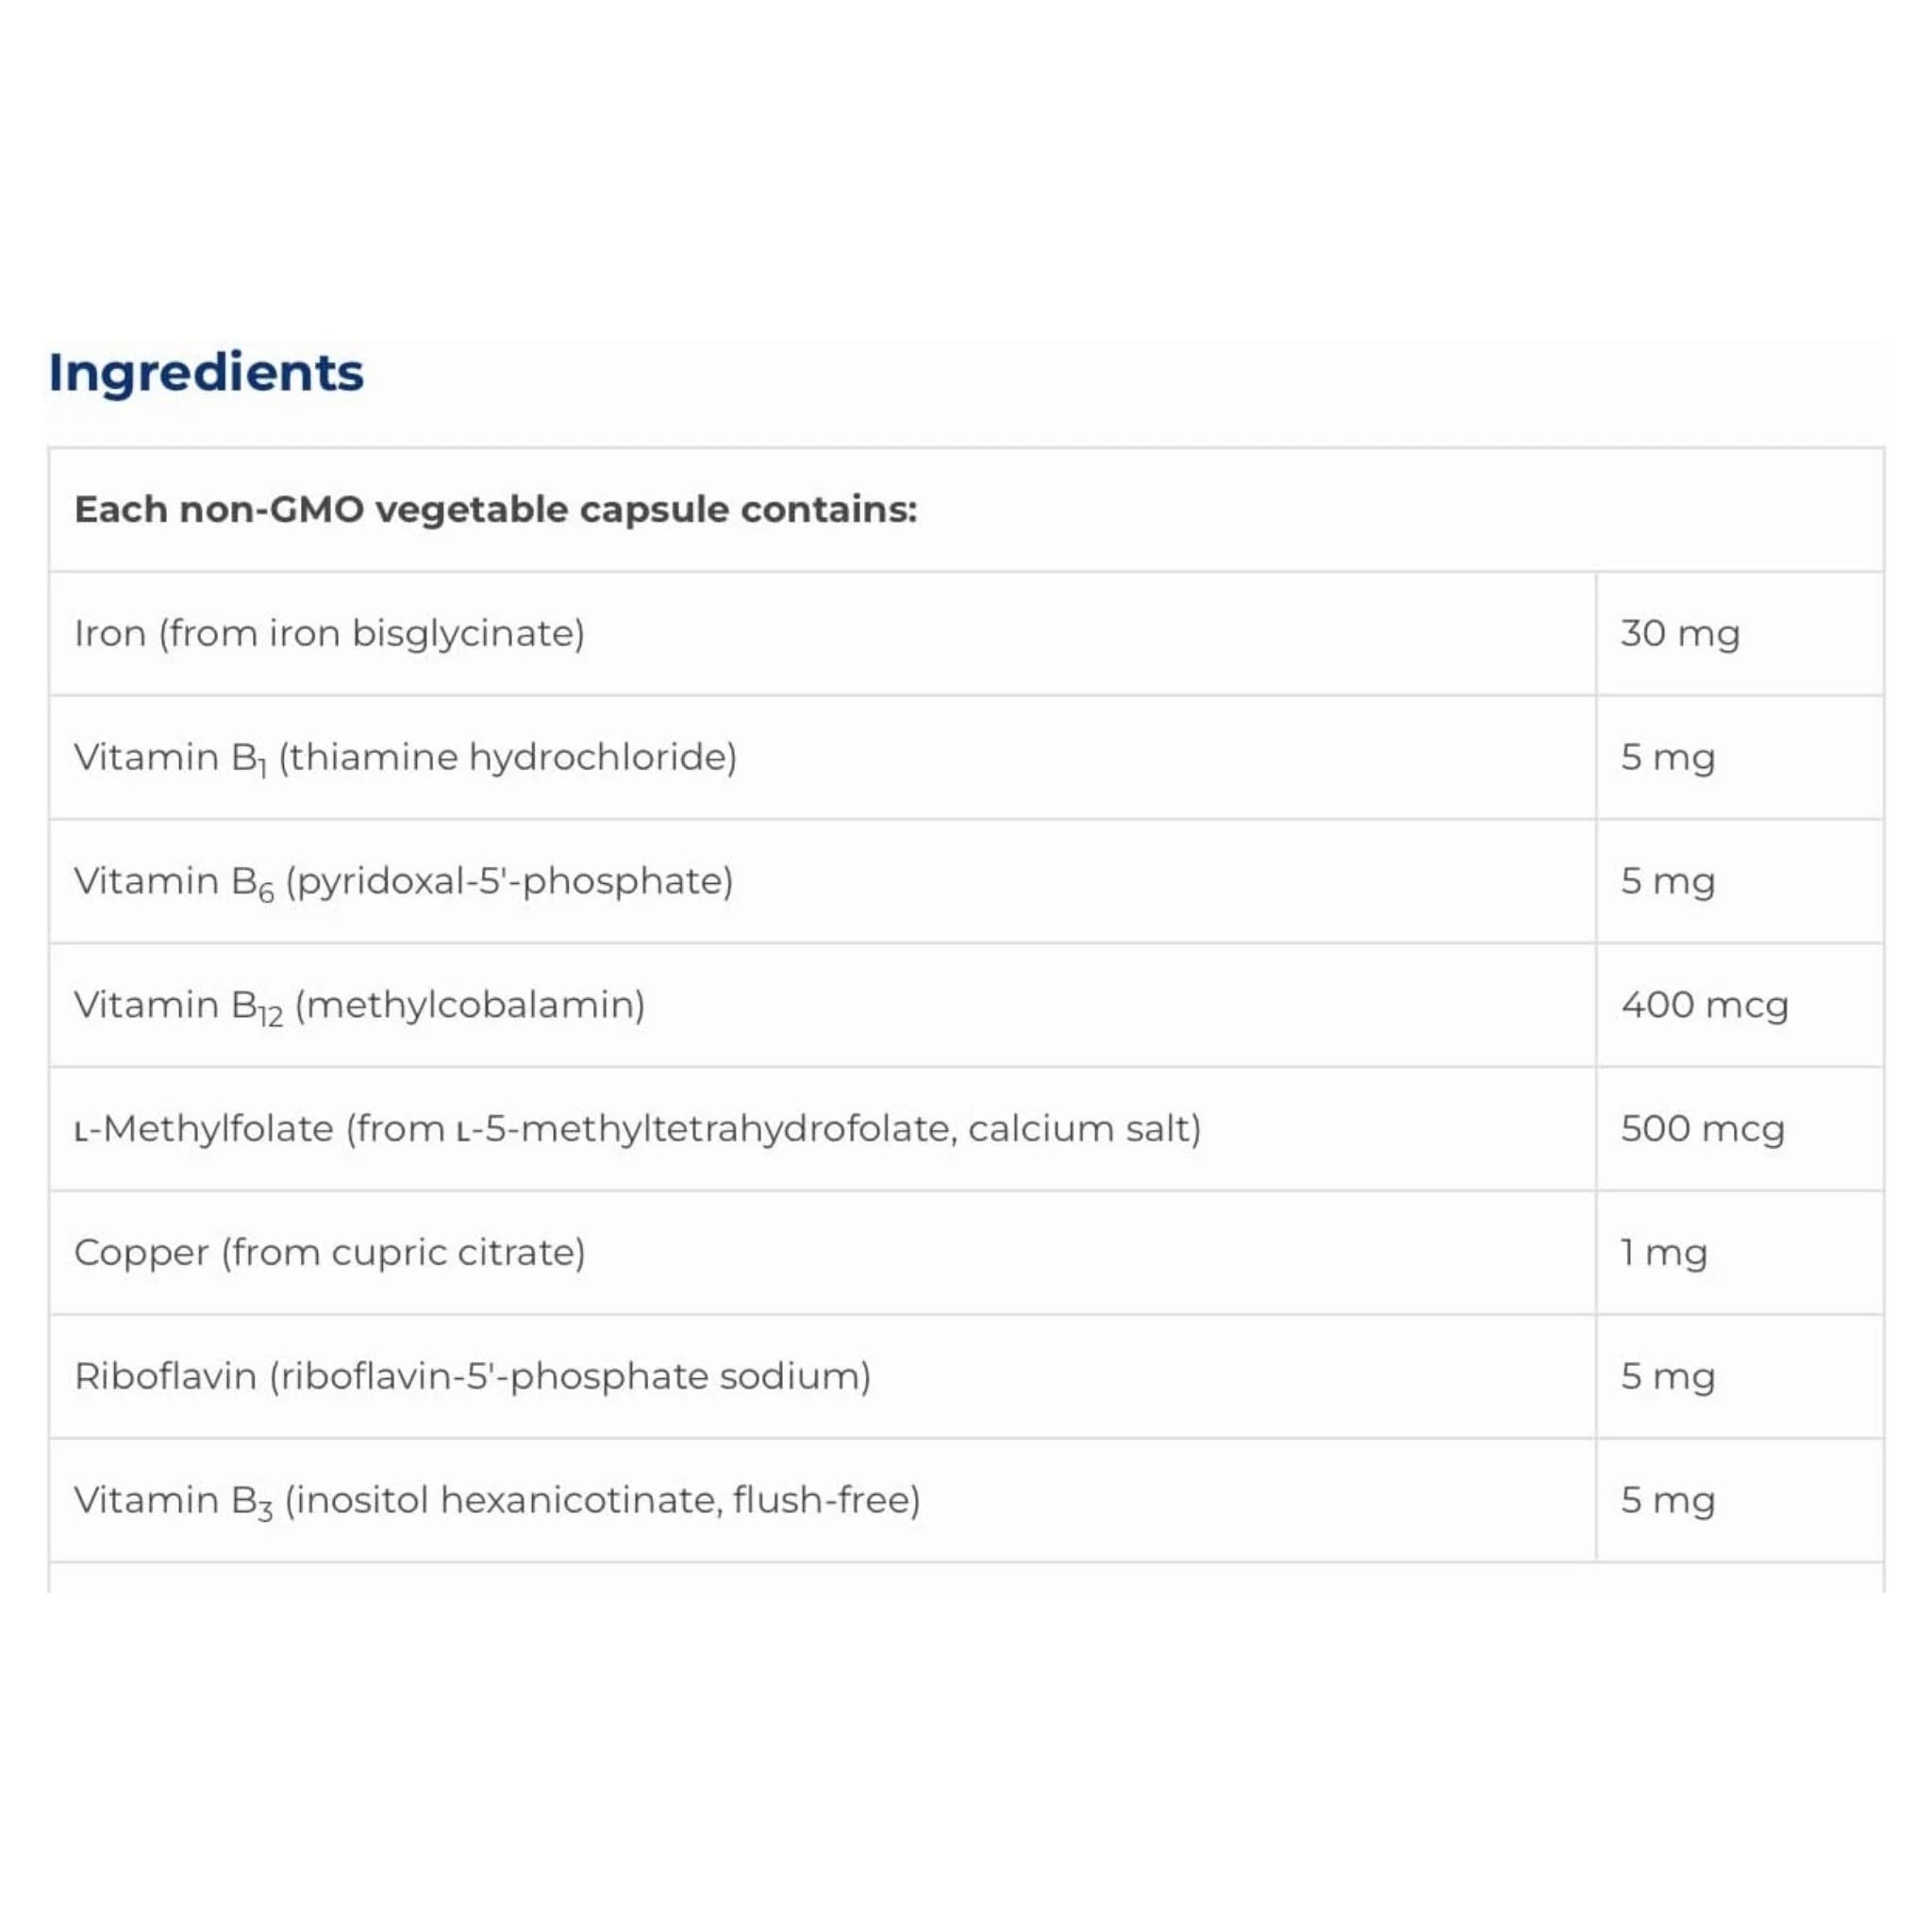Select the Vitamin B1 thiamine hydrochloride label
The image size is (1932, 1932).
click(405, 758)
